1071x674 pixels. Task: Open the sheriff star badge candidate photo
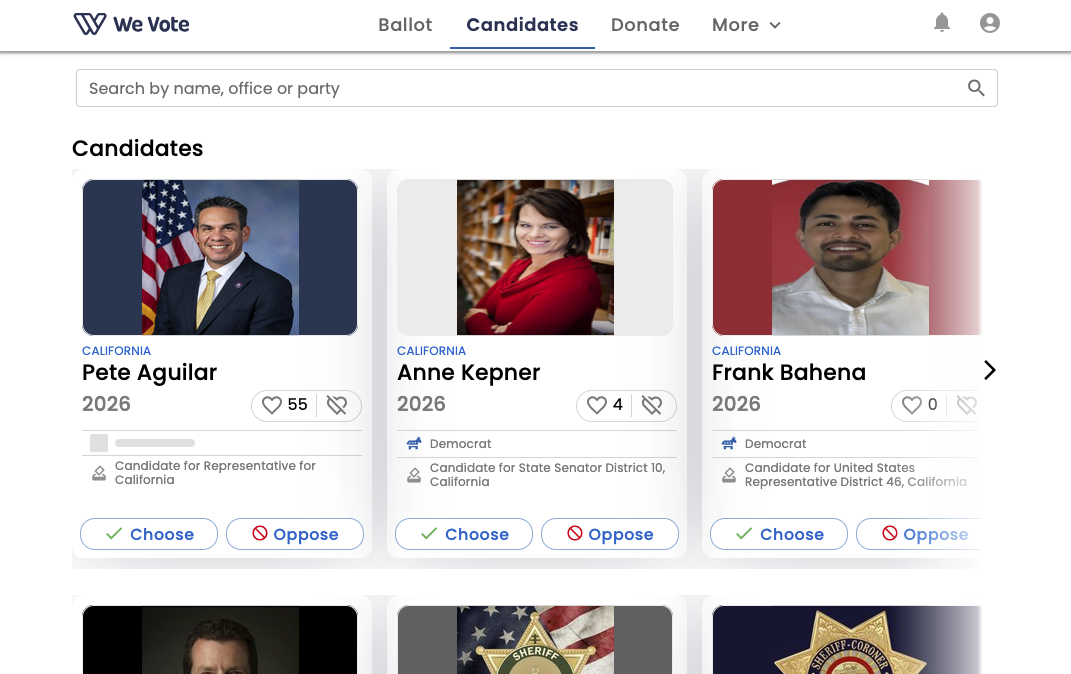coord(535,640)
